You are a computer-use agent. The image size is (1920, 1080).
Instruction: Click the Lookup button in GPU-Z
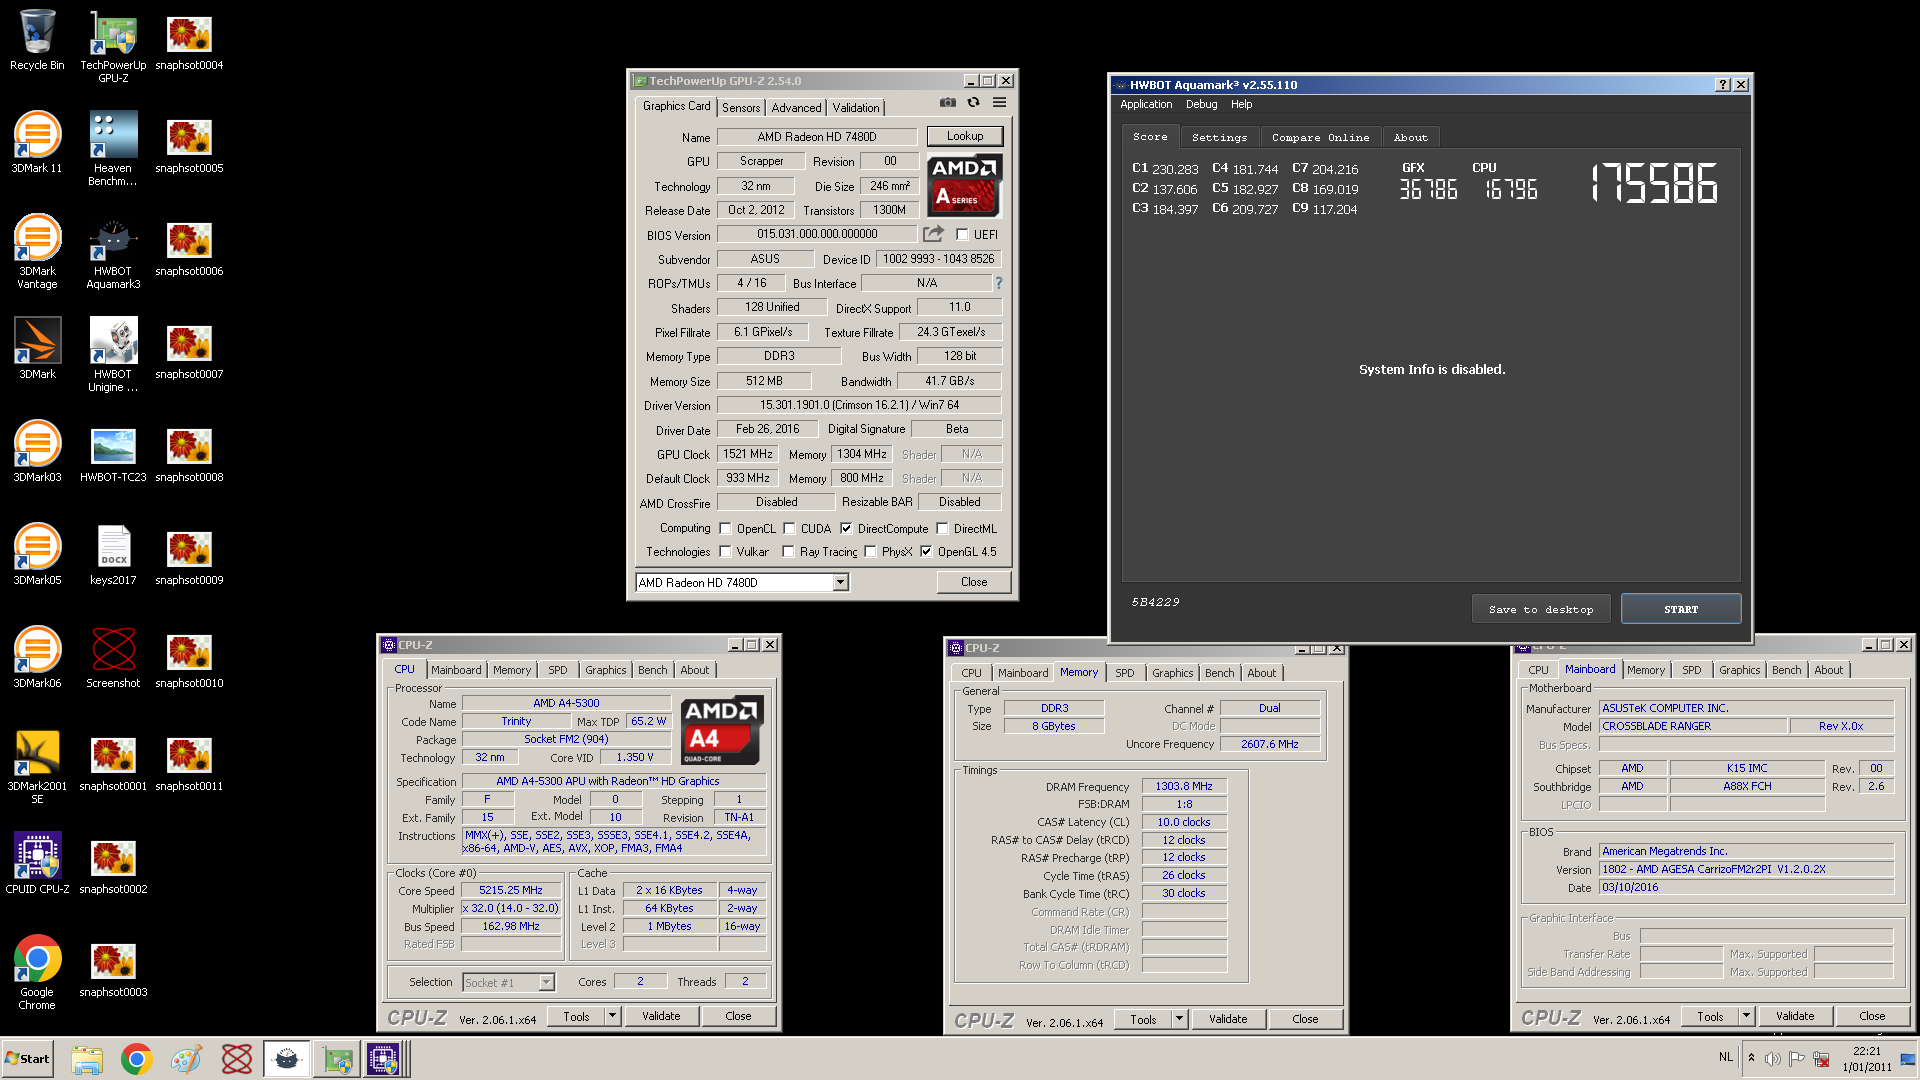click(964, 136)
